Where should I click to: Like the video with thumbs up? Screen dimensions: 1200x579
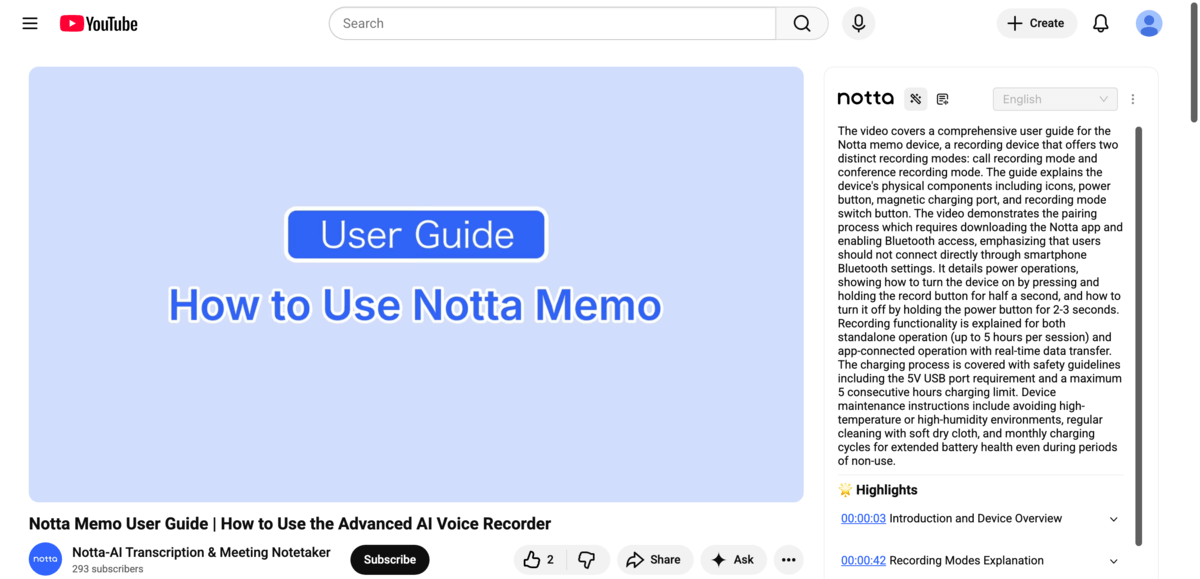[x=539, y=560]
